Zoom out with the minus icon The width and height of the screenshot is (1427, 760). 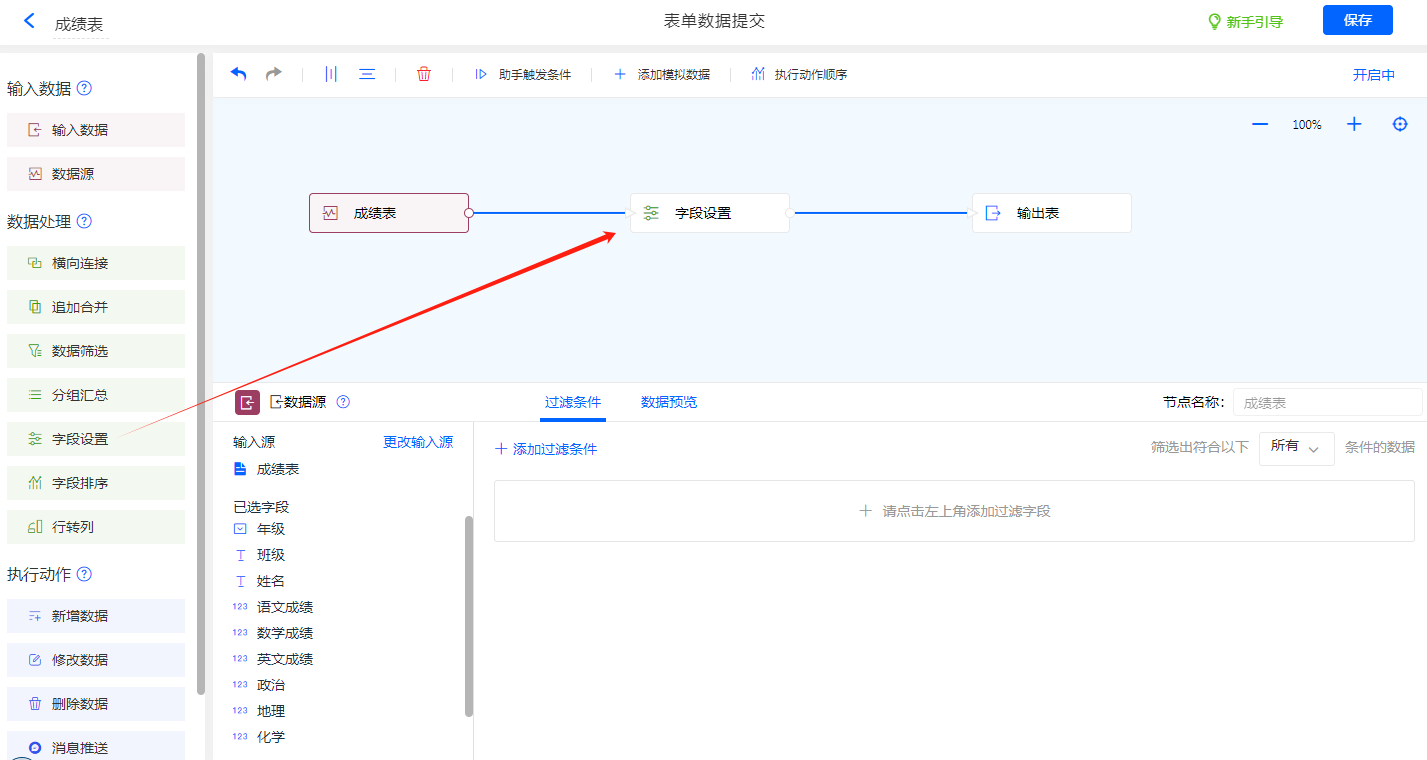pos(1260,124)
